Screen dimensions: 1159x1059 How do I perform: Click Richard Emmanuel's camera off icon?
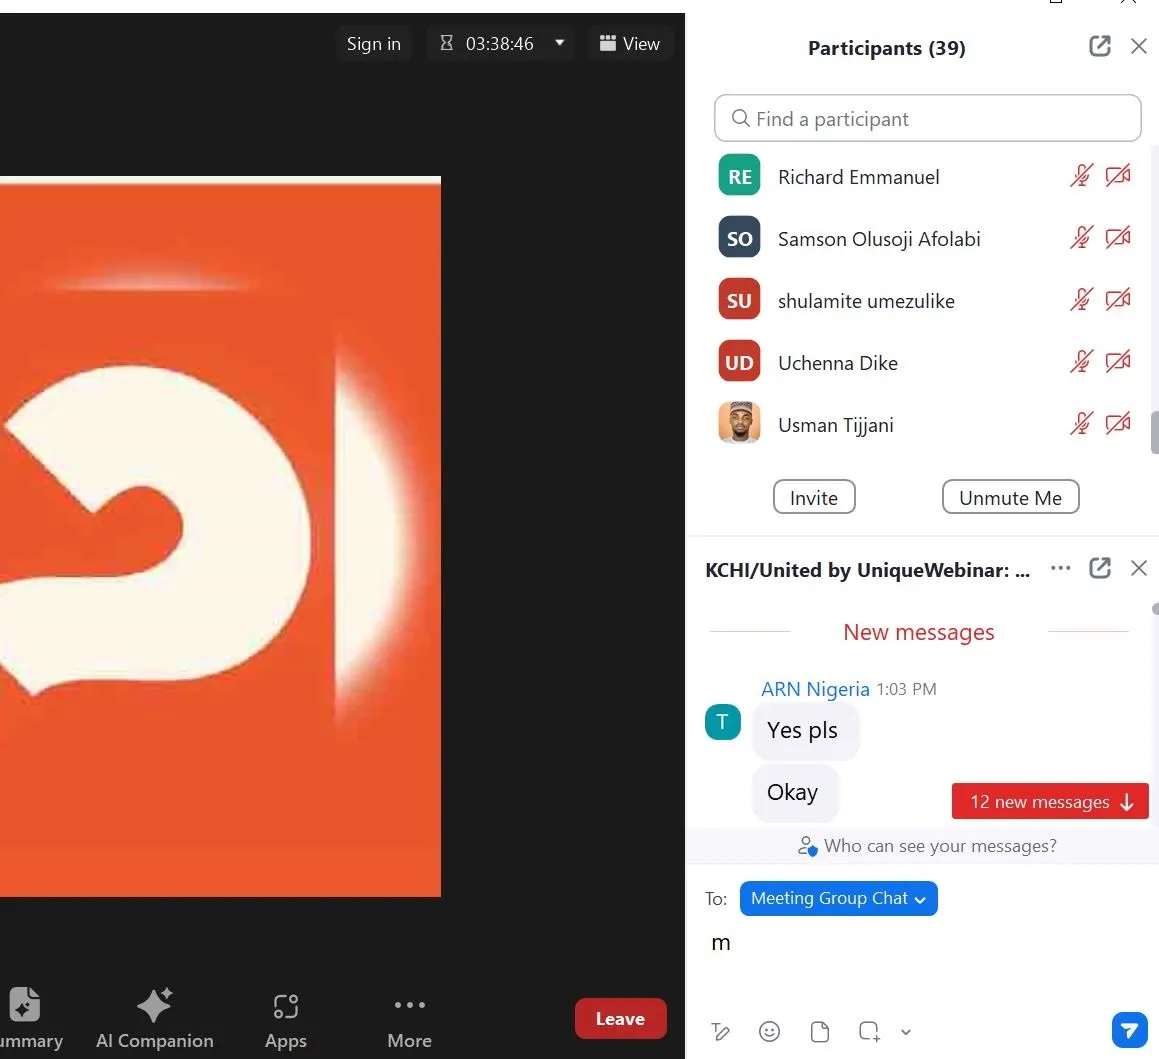tap(1117, 176)
